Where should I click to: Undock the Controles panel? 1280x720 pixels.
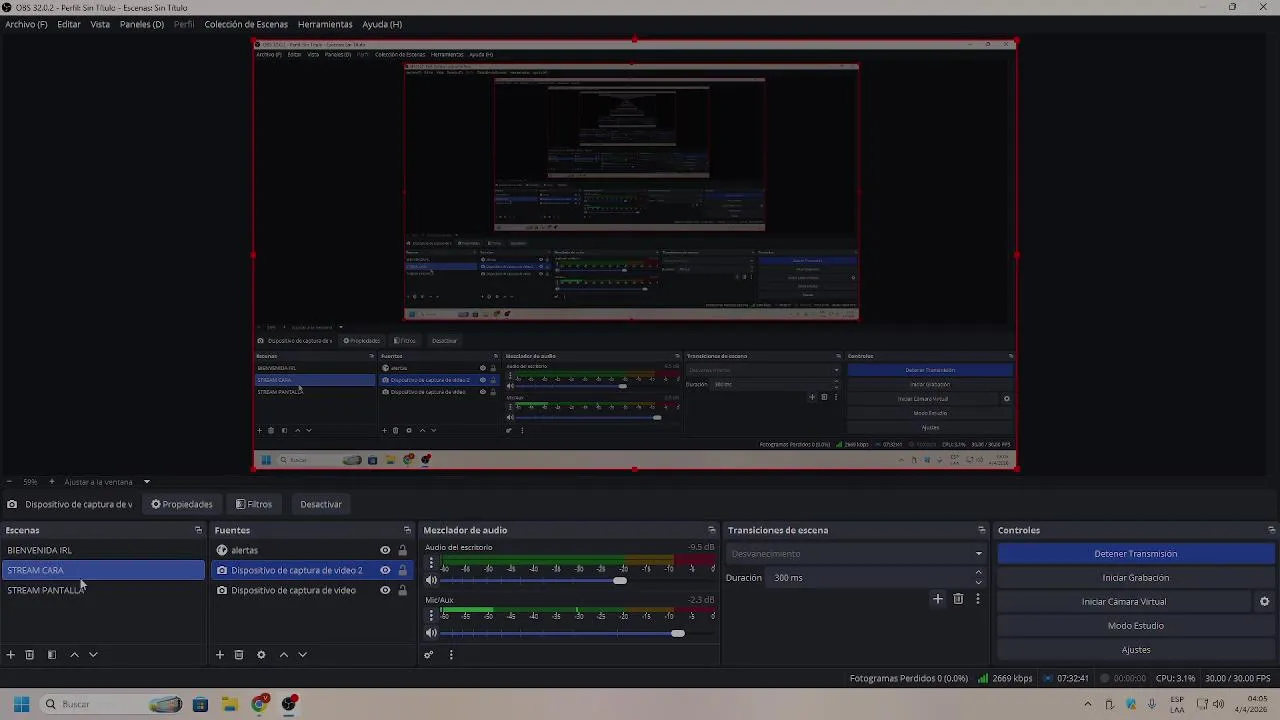click(x=1271, y=530)
